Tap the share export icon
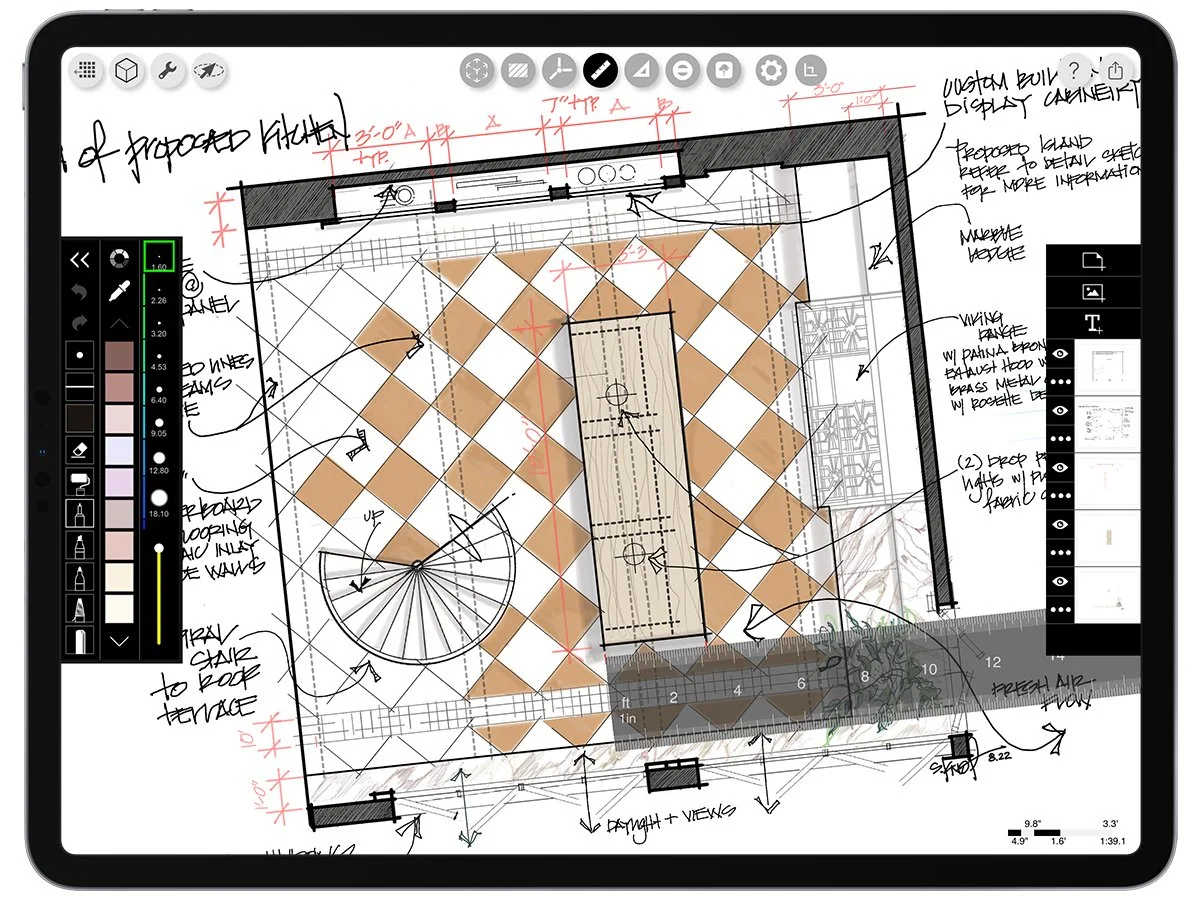 1116,70
